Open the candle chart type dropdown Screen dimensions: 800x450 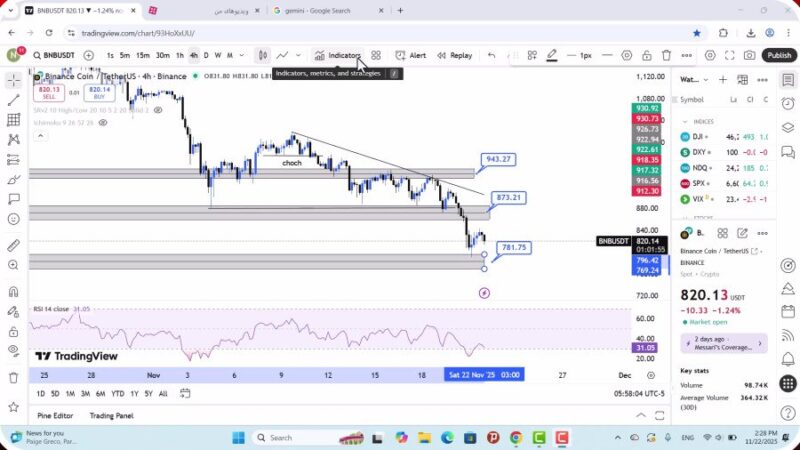pos(262,55)
